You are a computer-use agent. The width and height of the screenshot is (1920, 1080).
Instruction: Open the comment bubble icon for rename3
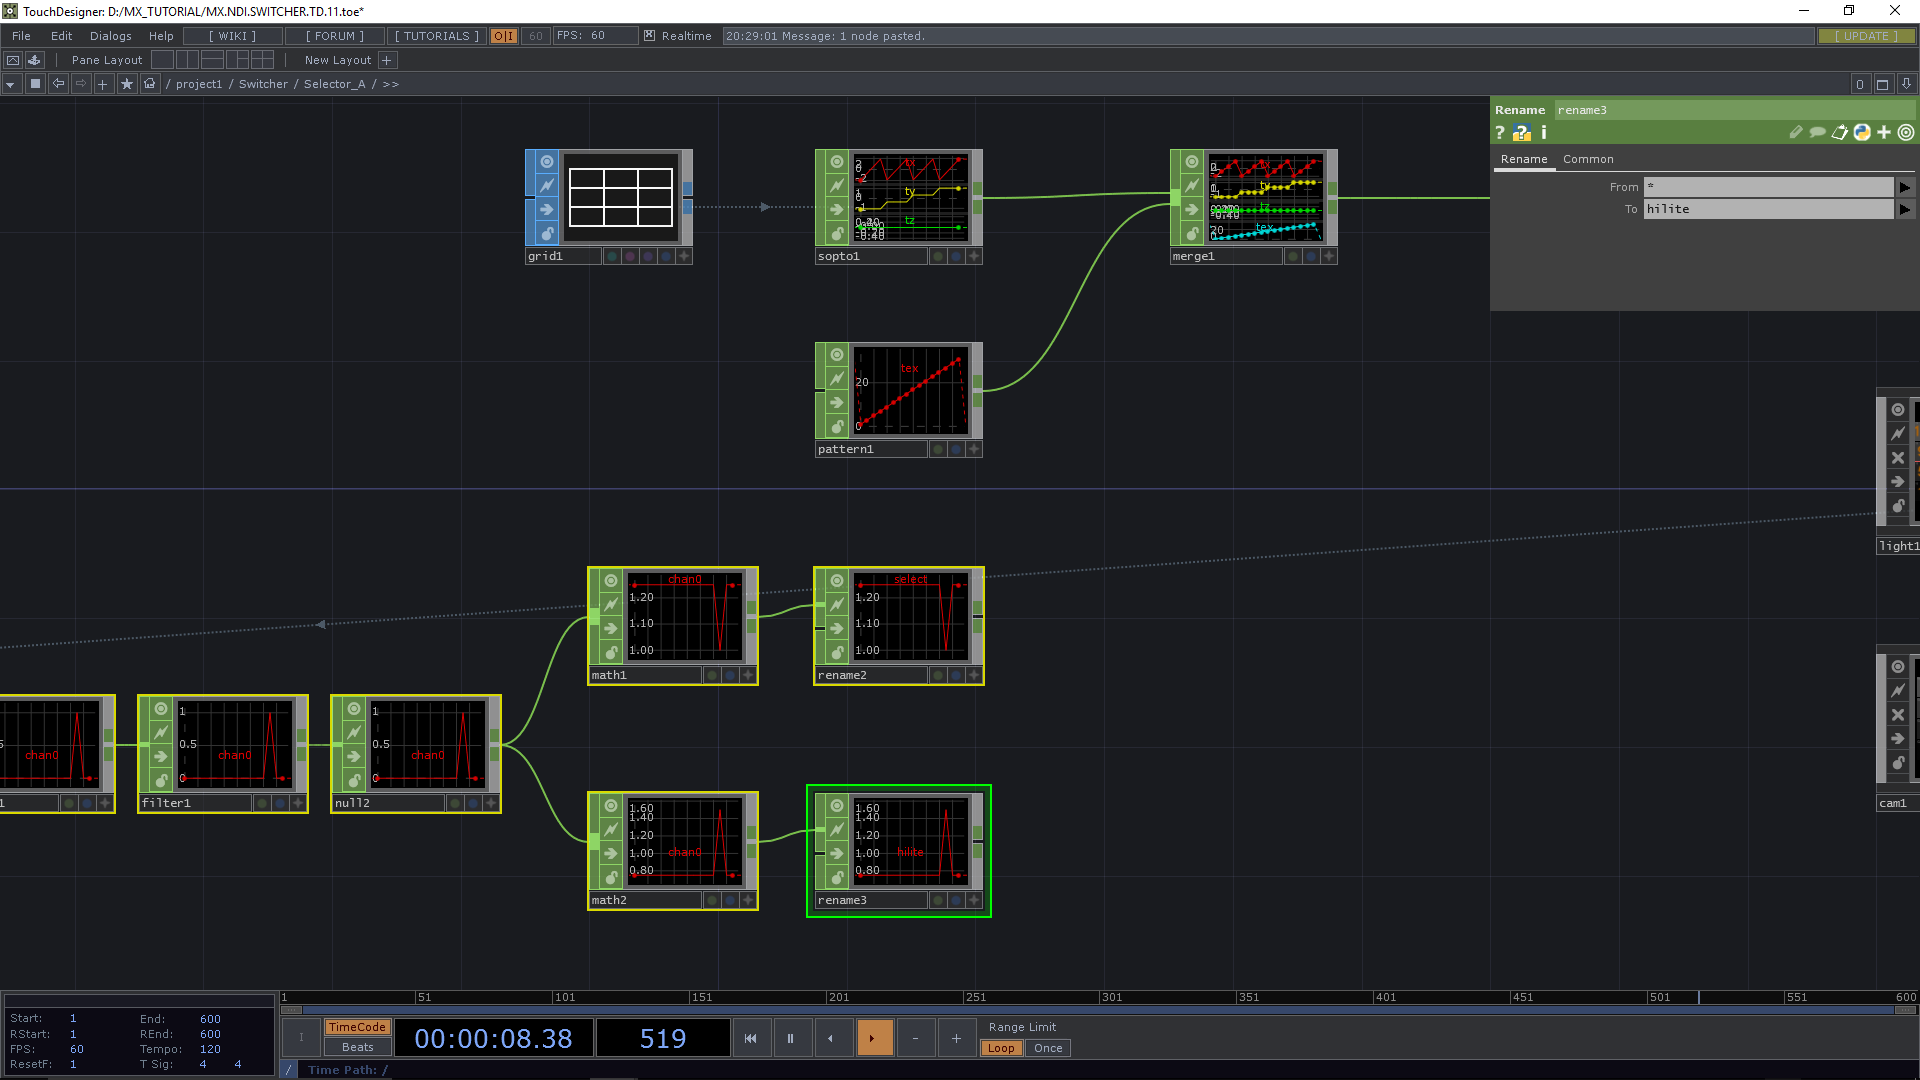(1818, 132)
